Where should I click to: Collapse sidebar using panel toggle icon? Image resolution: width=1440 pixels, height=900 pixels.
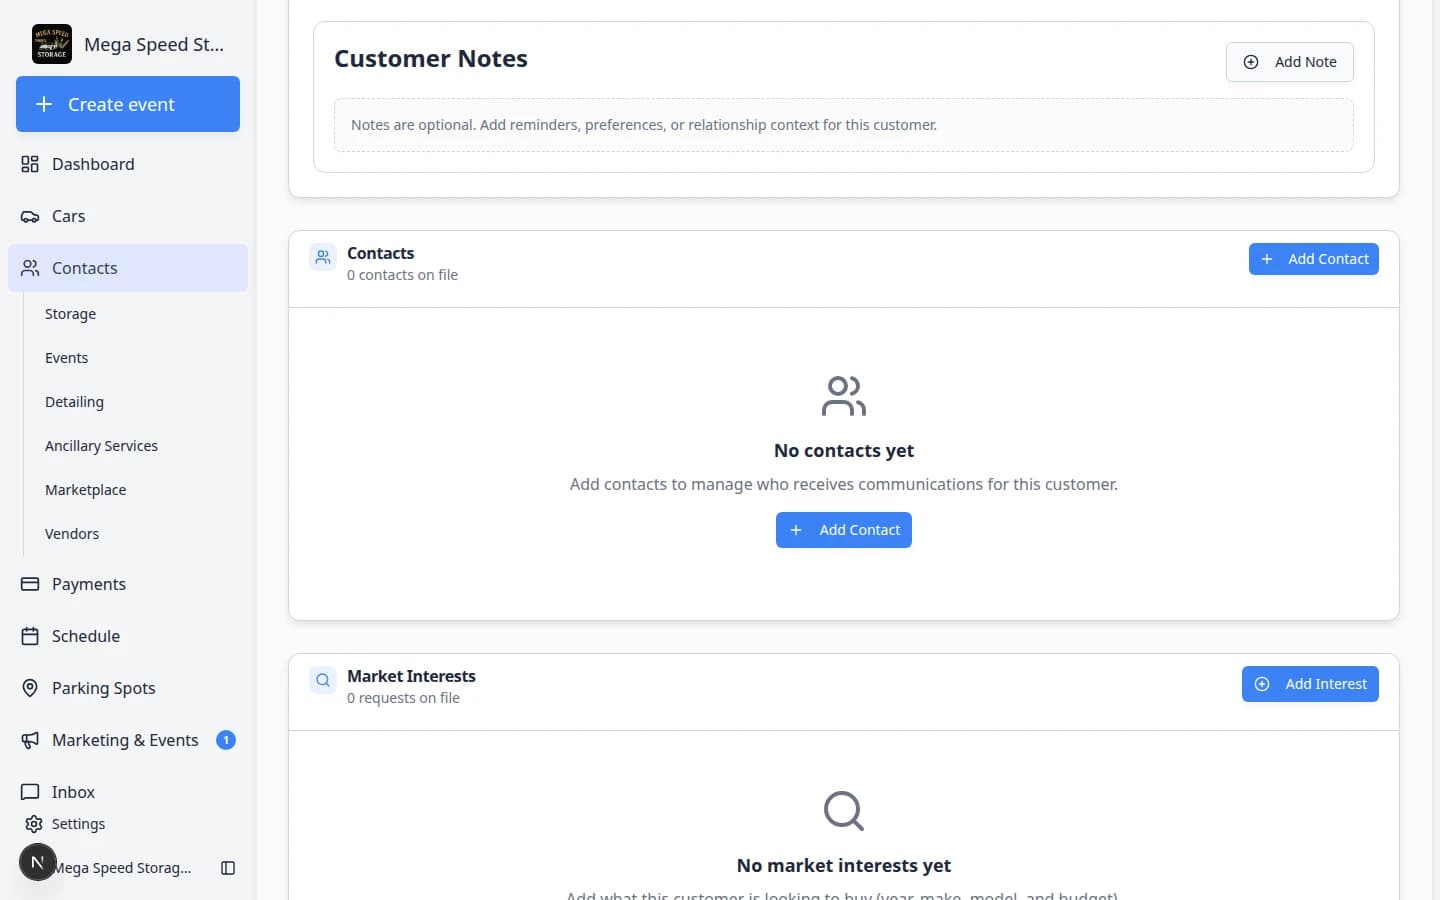tap(228, 868)
